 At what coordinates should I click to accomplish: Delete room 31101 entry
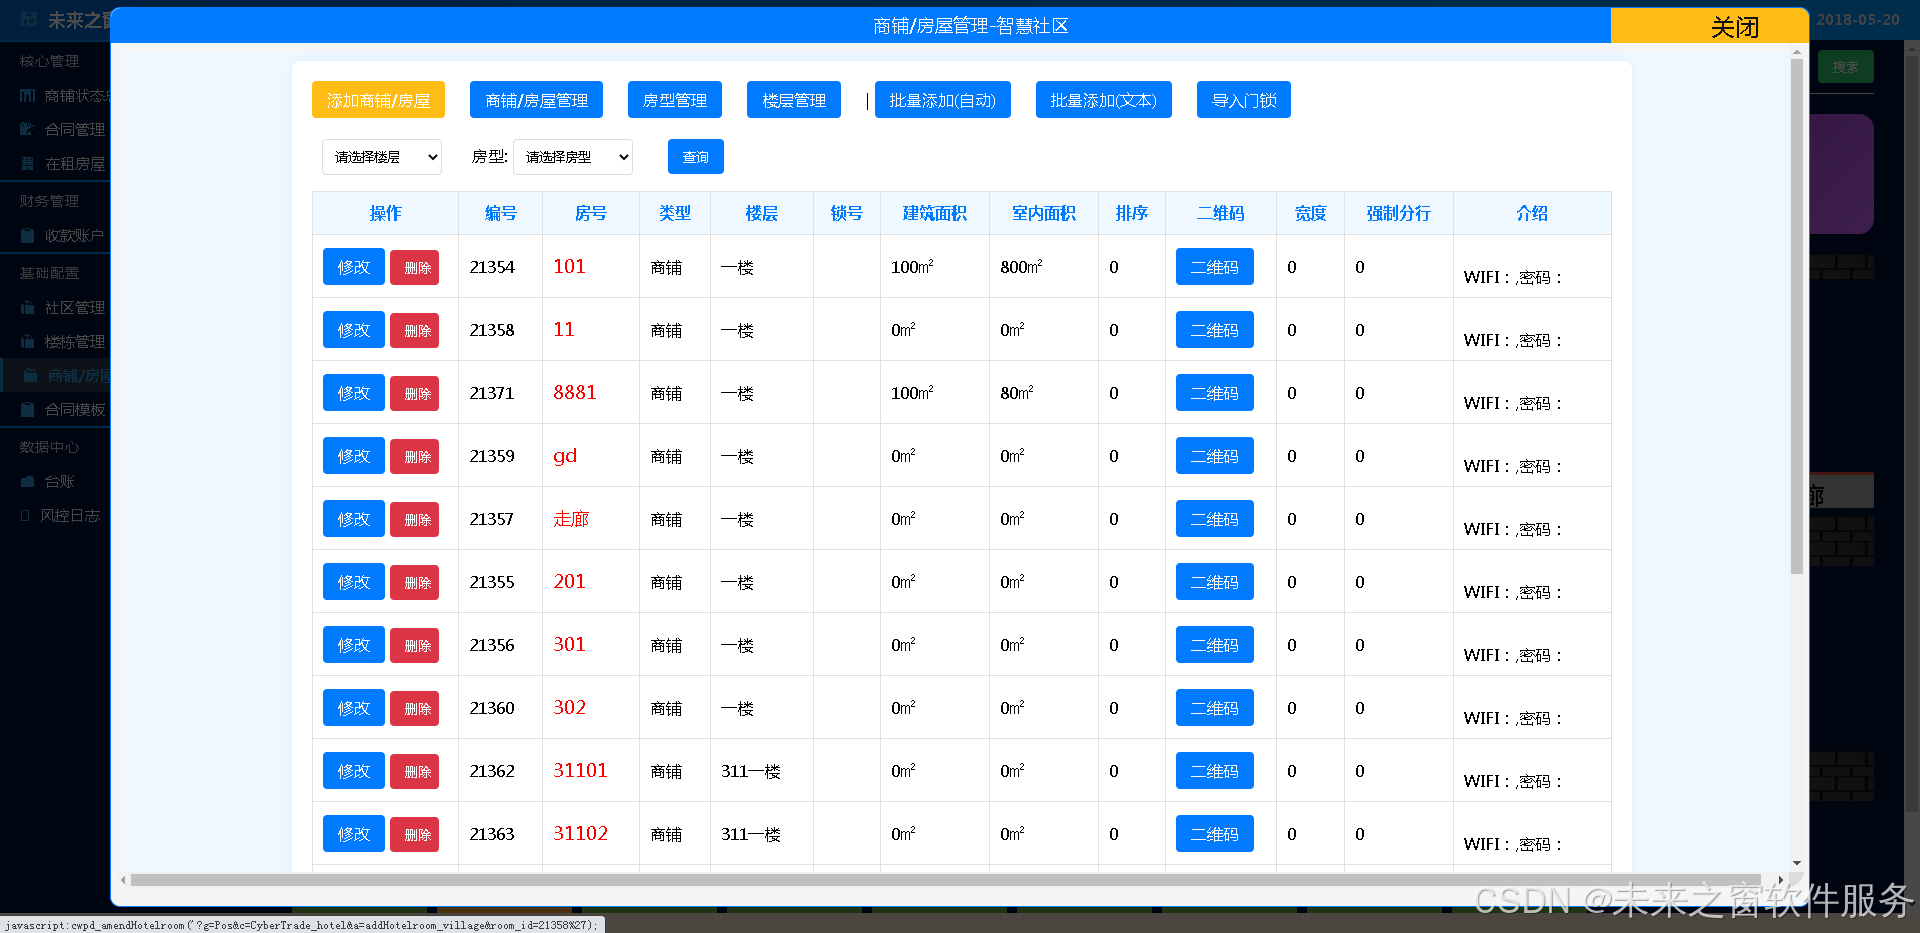coord(415,772)
